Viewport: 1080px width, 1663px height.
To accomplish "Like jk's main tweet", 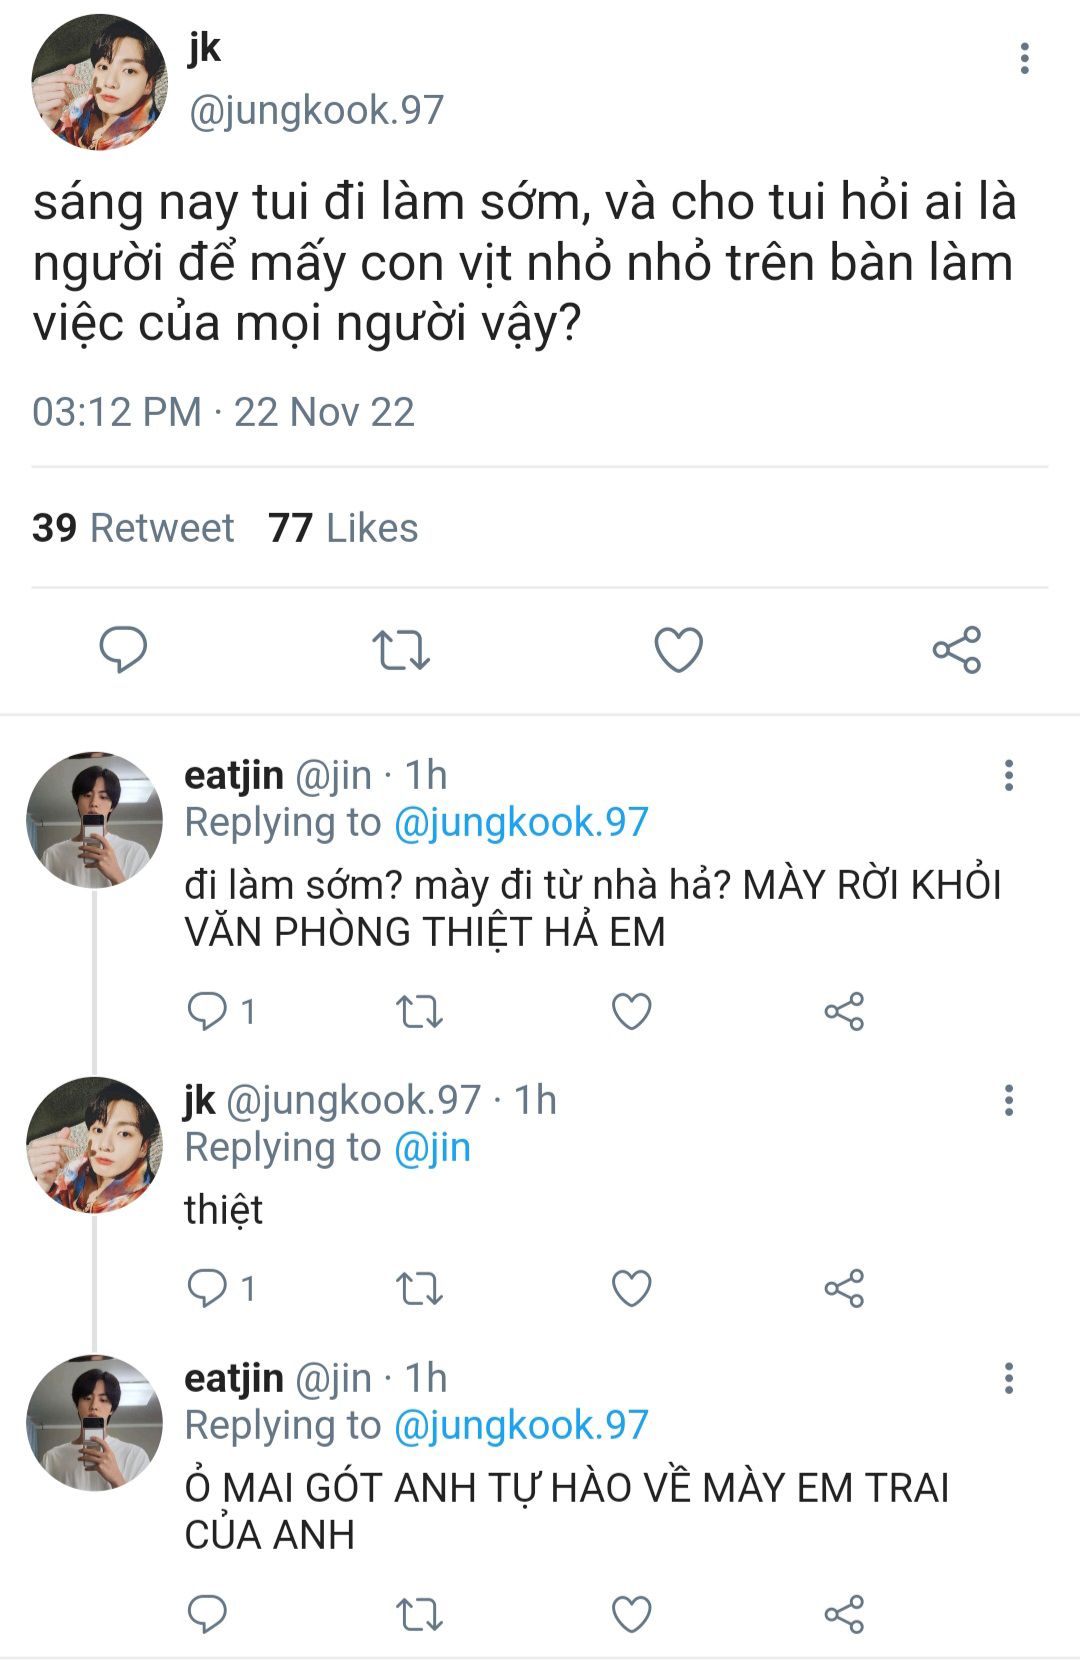I will [x=679, y=650].
